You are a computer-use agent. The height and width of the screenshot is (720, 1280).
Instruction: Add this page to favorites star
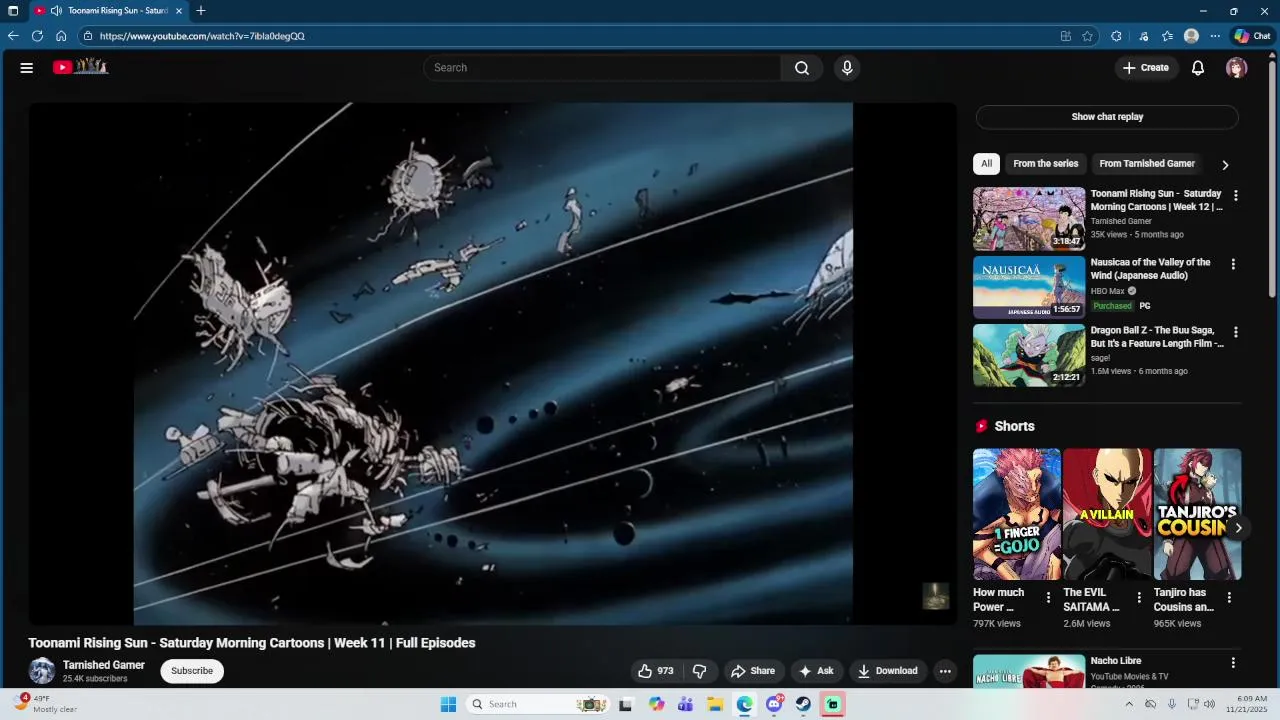1087,36
